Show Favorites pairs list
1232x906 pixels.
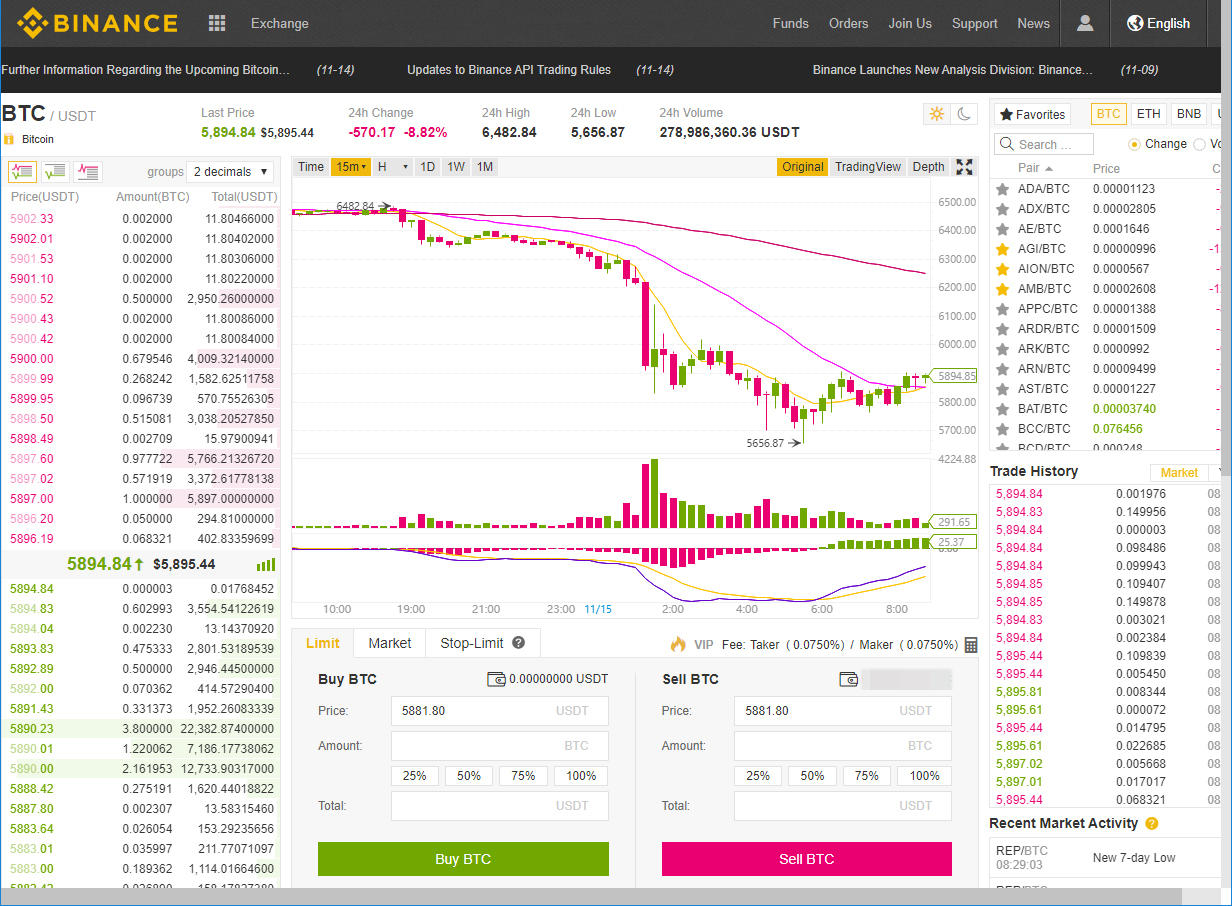coord(1032,114)
